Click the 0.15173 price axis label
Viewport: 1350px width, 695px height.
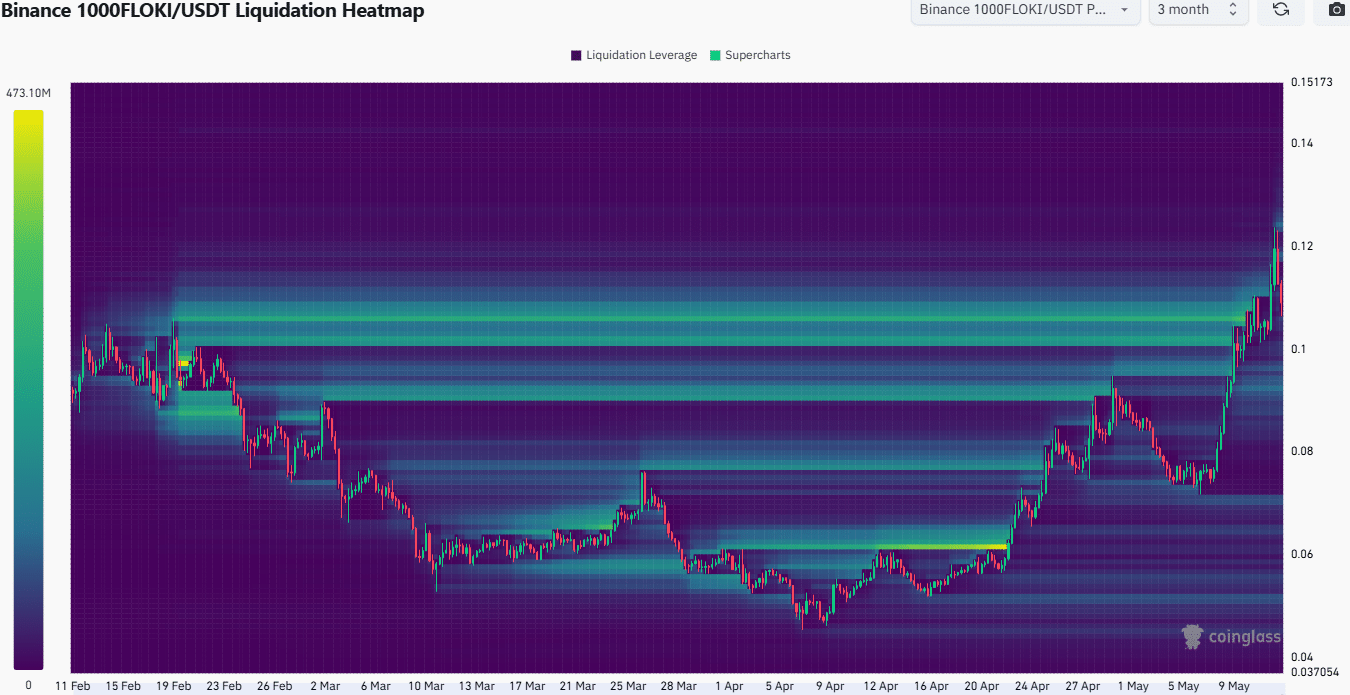(1310, 82)
